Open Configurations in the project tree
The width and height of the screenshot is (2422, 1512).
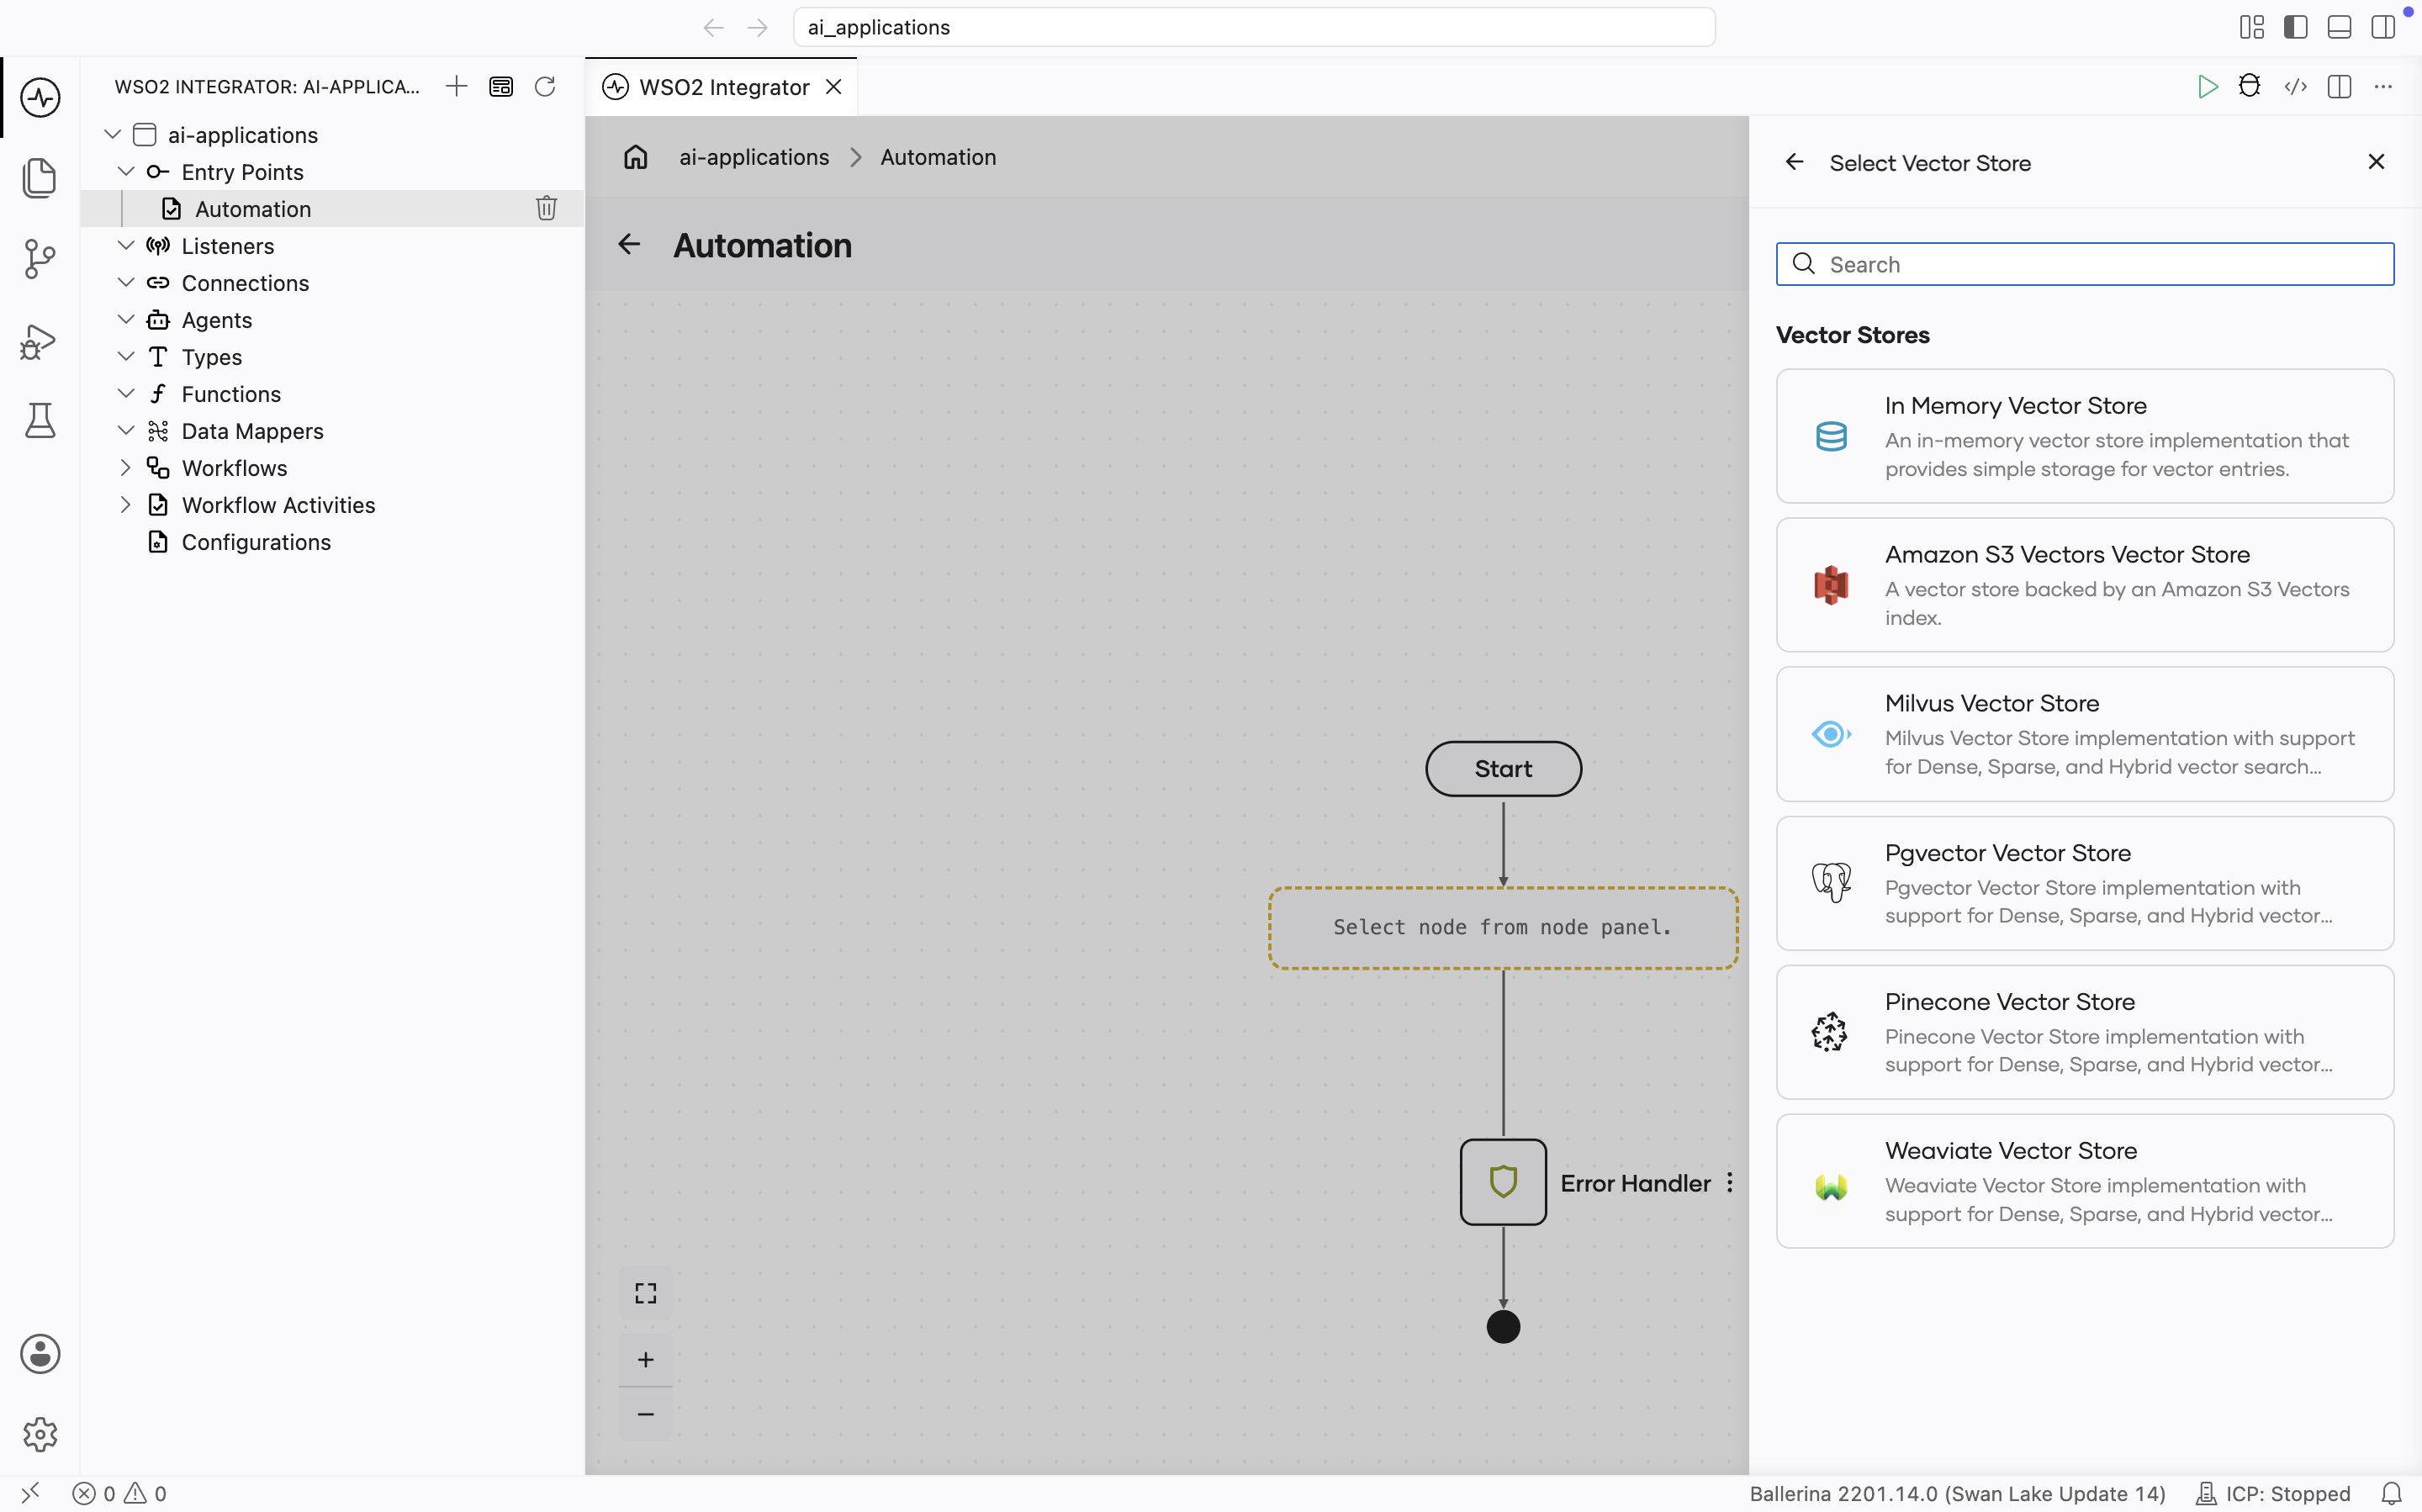256,542
